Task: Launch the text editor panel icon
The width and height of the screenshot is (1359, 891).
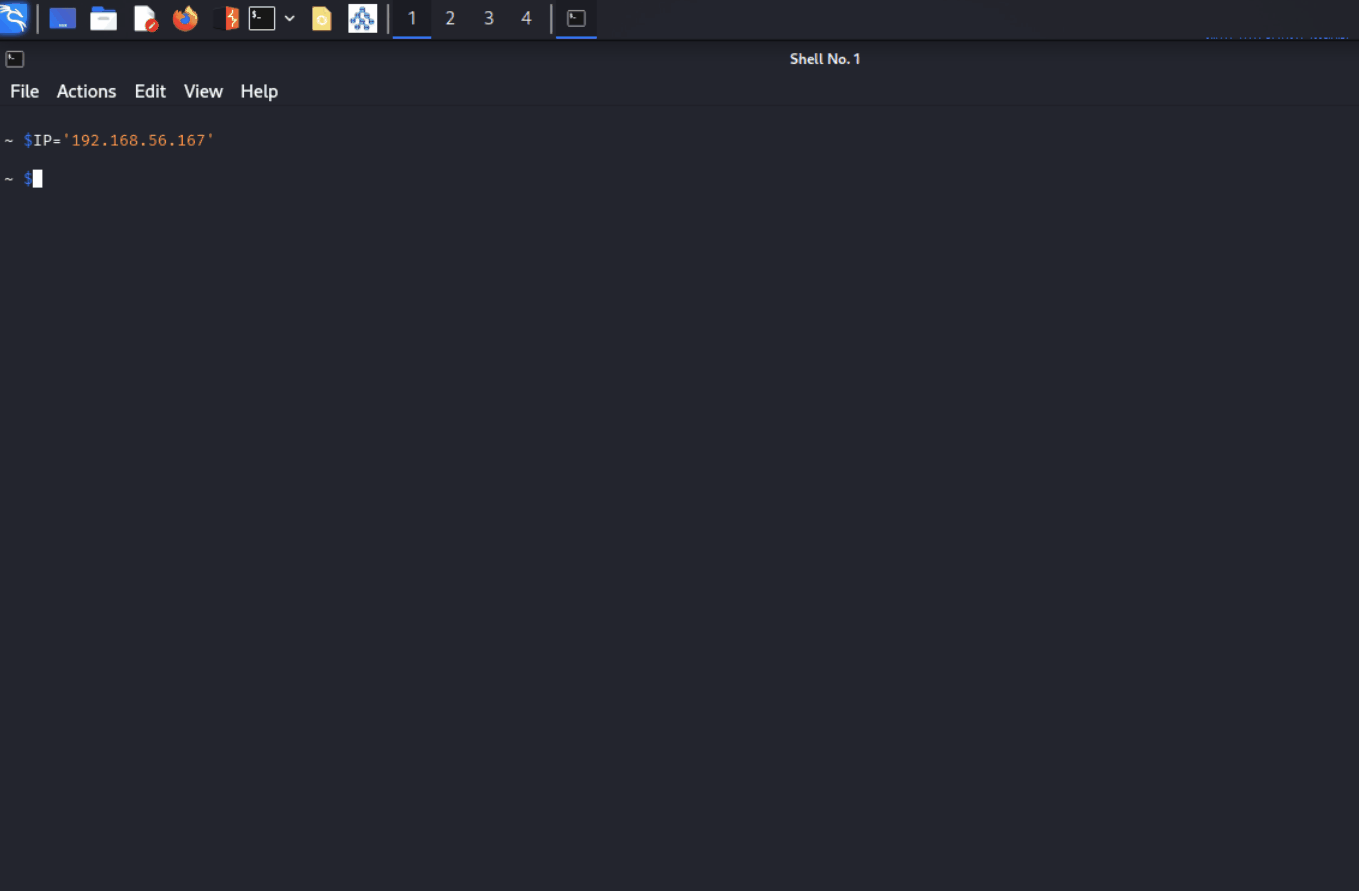Action: [x=146, y=18]
